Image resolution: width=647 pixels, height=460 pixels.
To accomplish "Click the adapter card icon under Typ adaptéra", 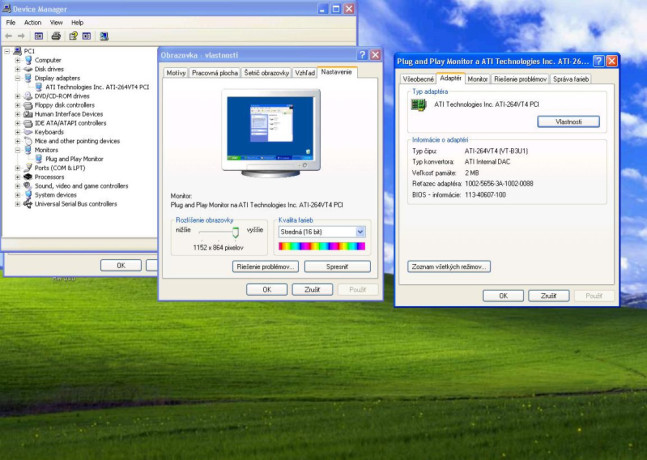I will pyautogui.click(x=418, y=105).
